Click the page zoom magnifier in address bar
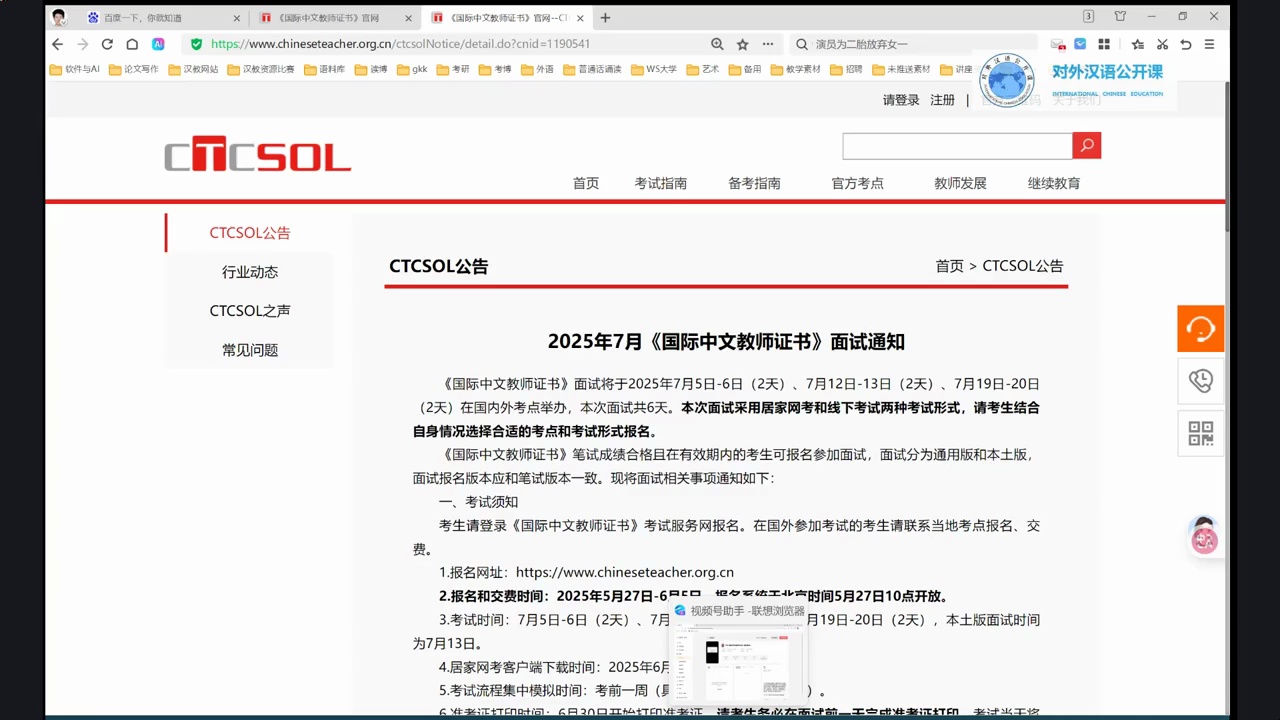This screenshot has width=1280, height=720. coord(716,43)
